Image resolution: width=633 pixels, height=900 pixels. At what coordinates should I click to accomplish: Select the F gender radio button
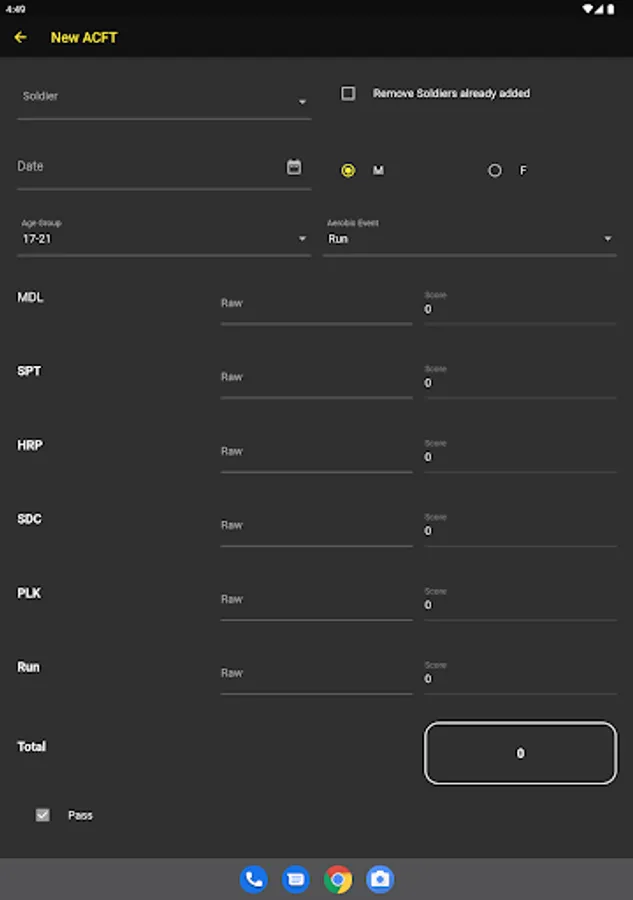495,170
